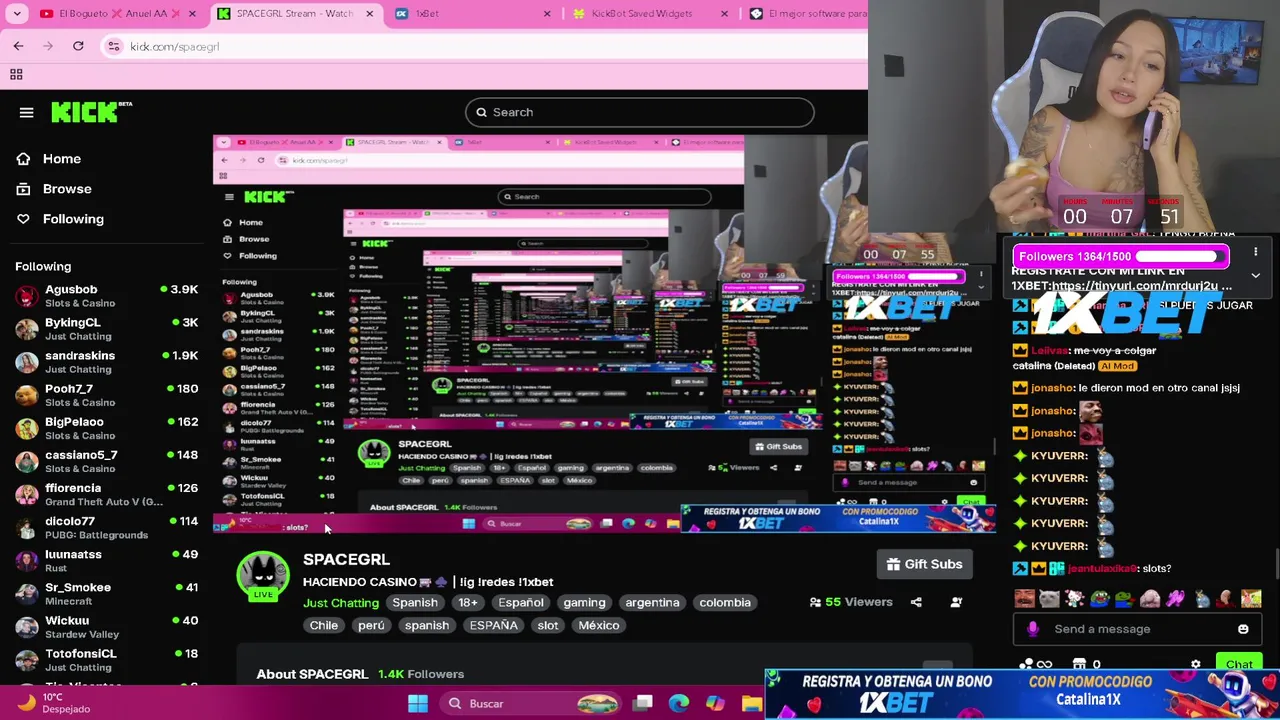Open Agusbob channel in Following list
1280x720 pixels.
tap(107, 296)
